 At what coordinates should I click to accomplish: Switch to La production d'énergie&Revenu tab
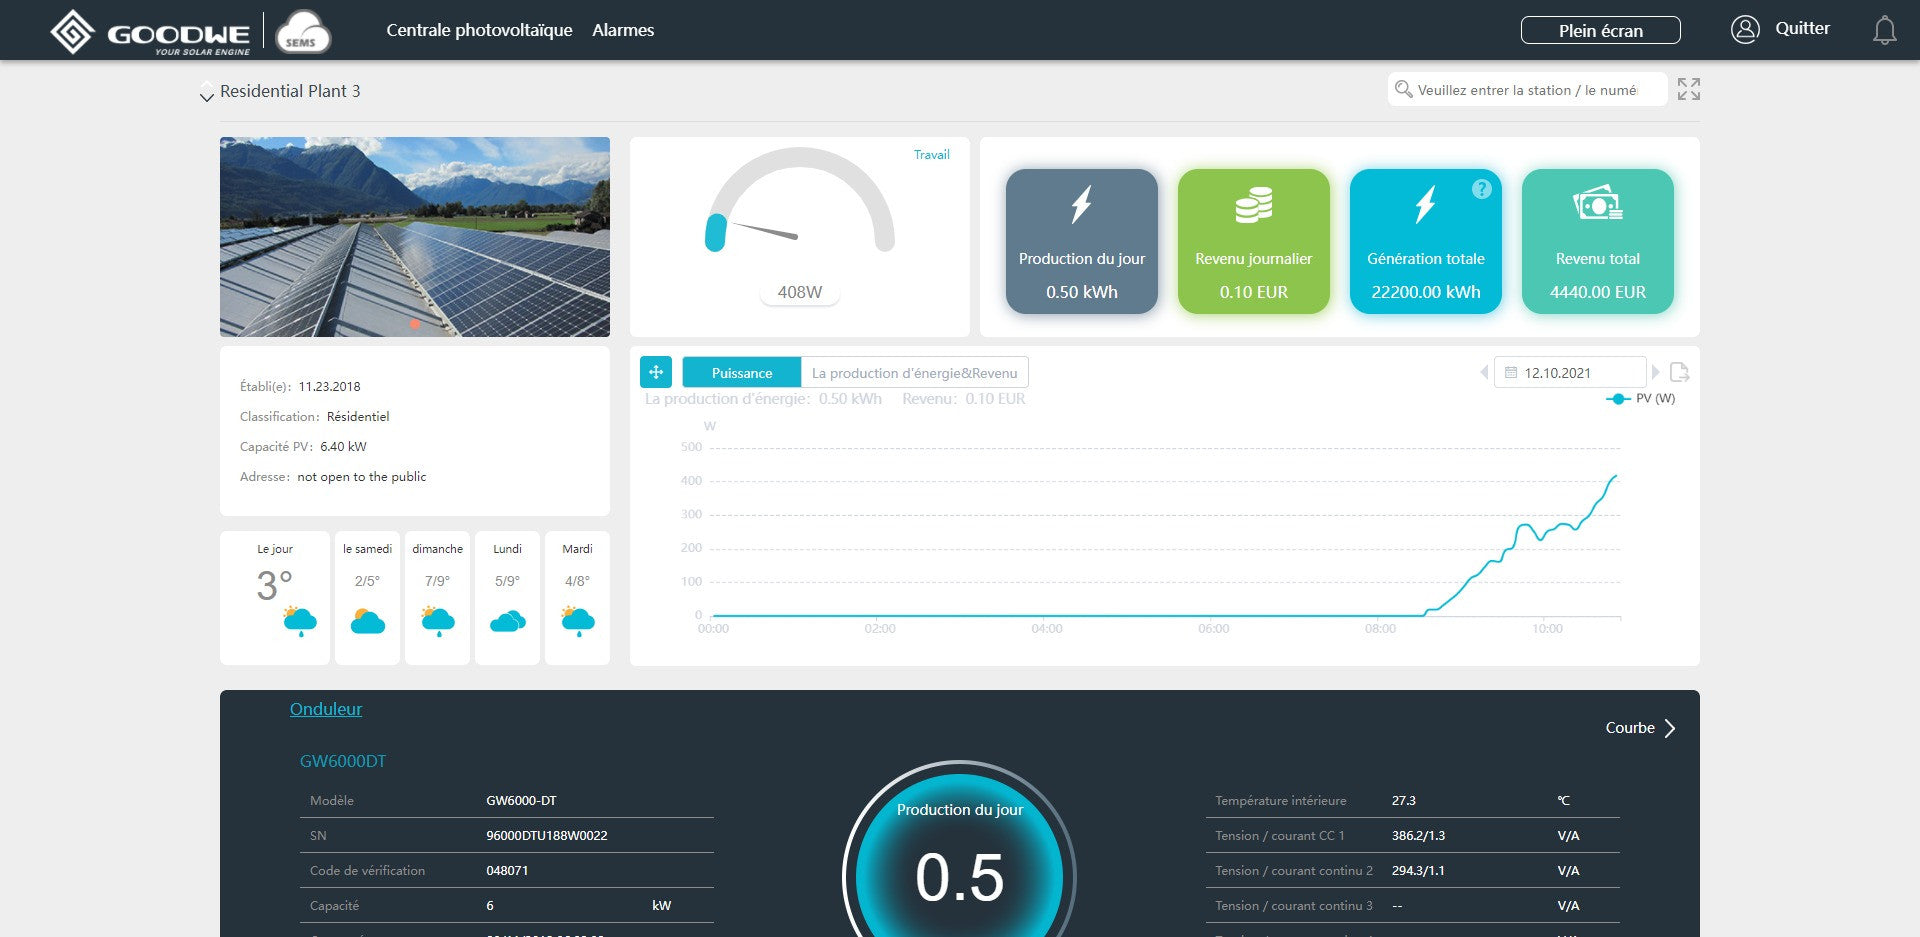(x=914, y=372)
